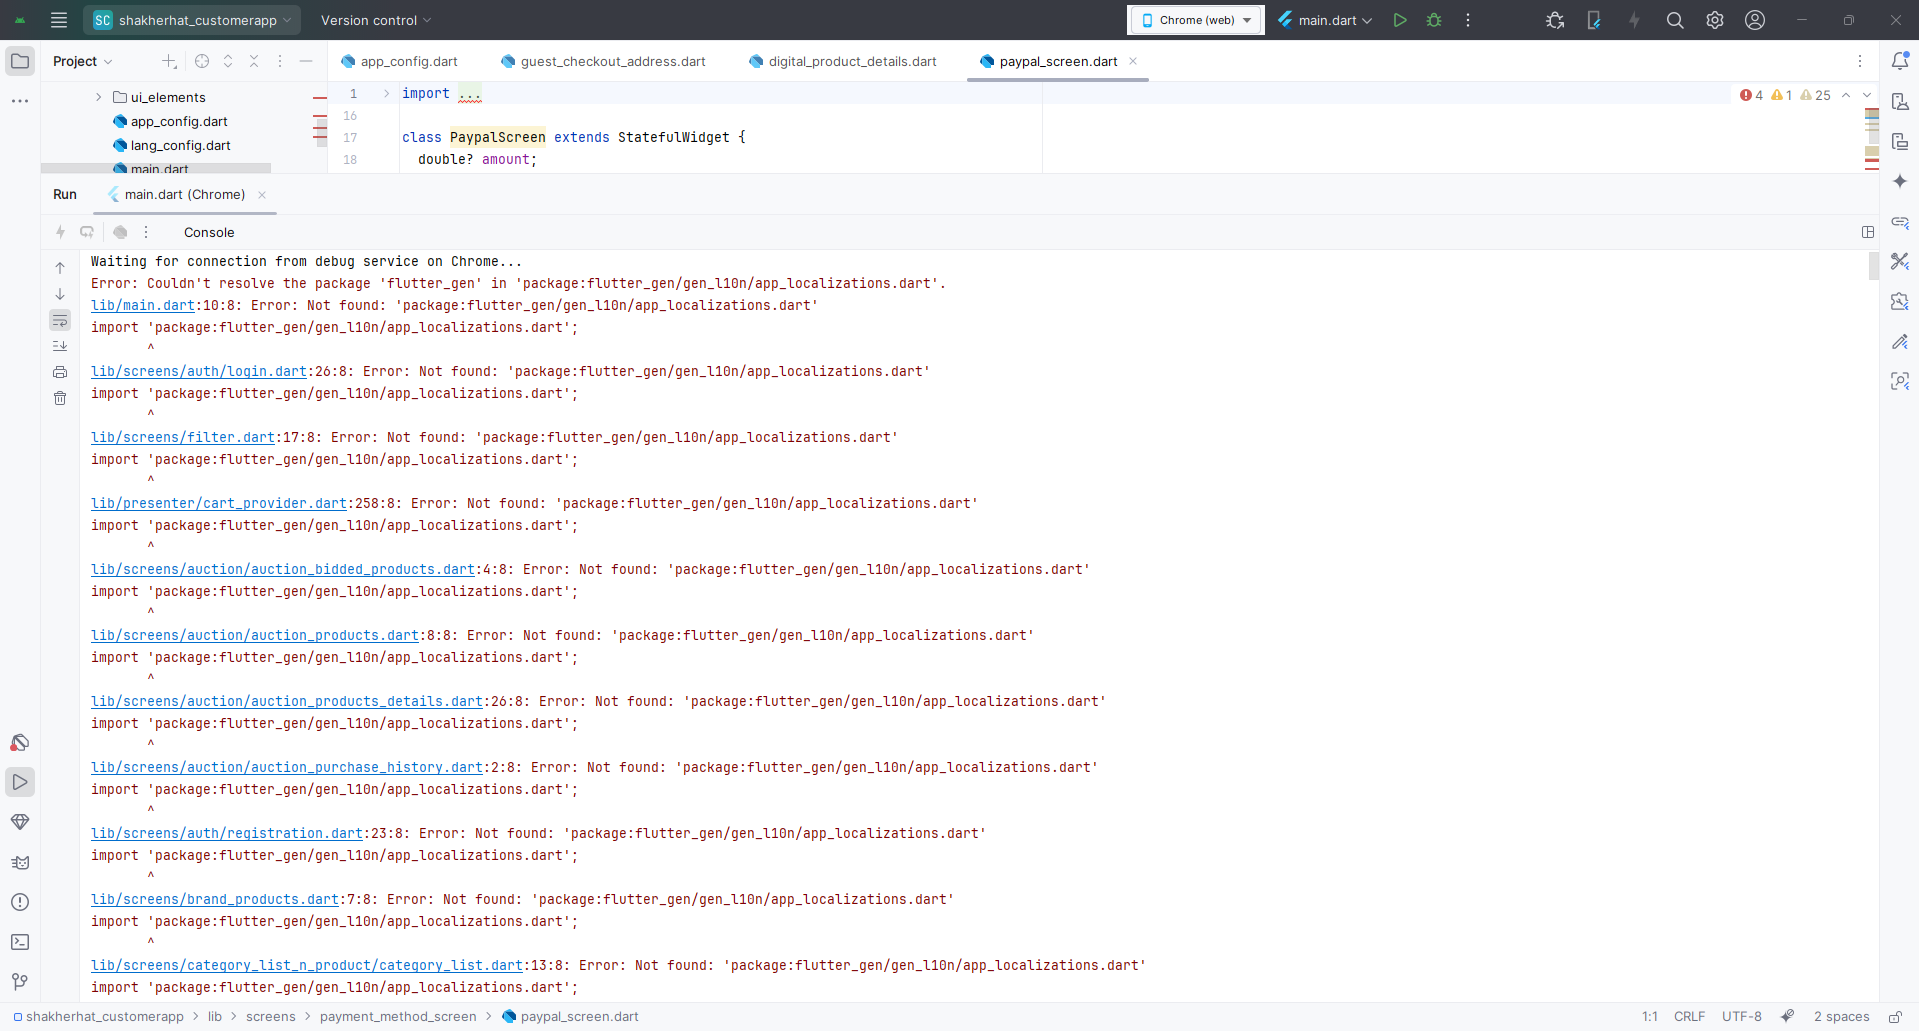
Task: Toggle soft-wrap in console
Action: click(60, 320)
